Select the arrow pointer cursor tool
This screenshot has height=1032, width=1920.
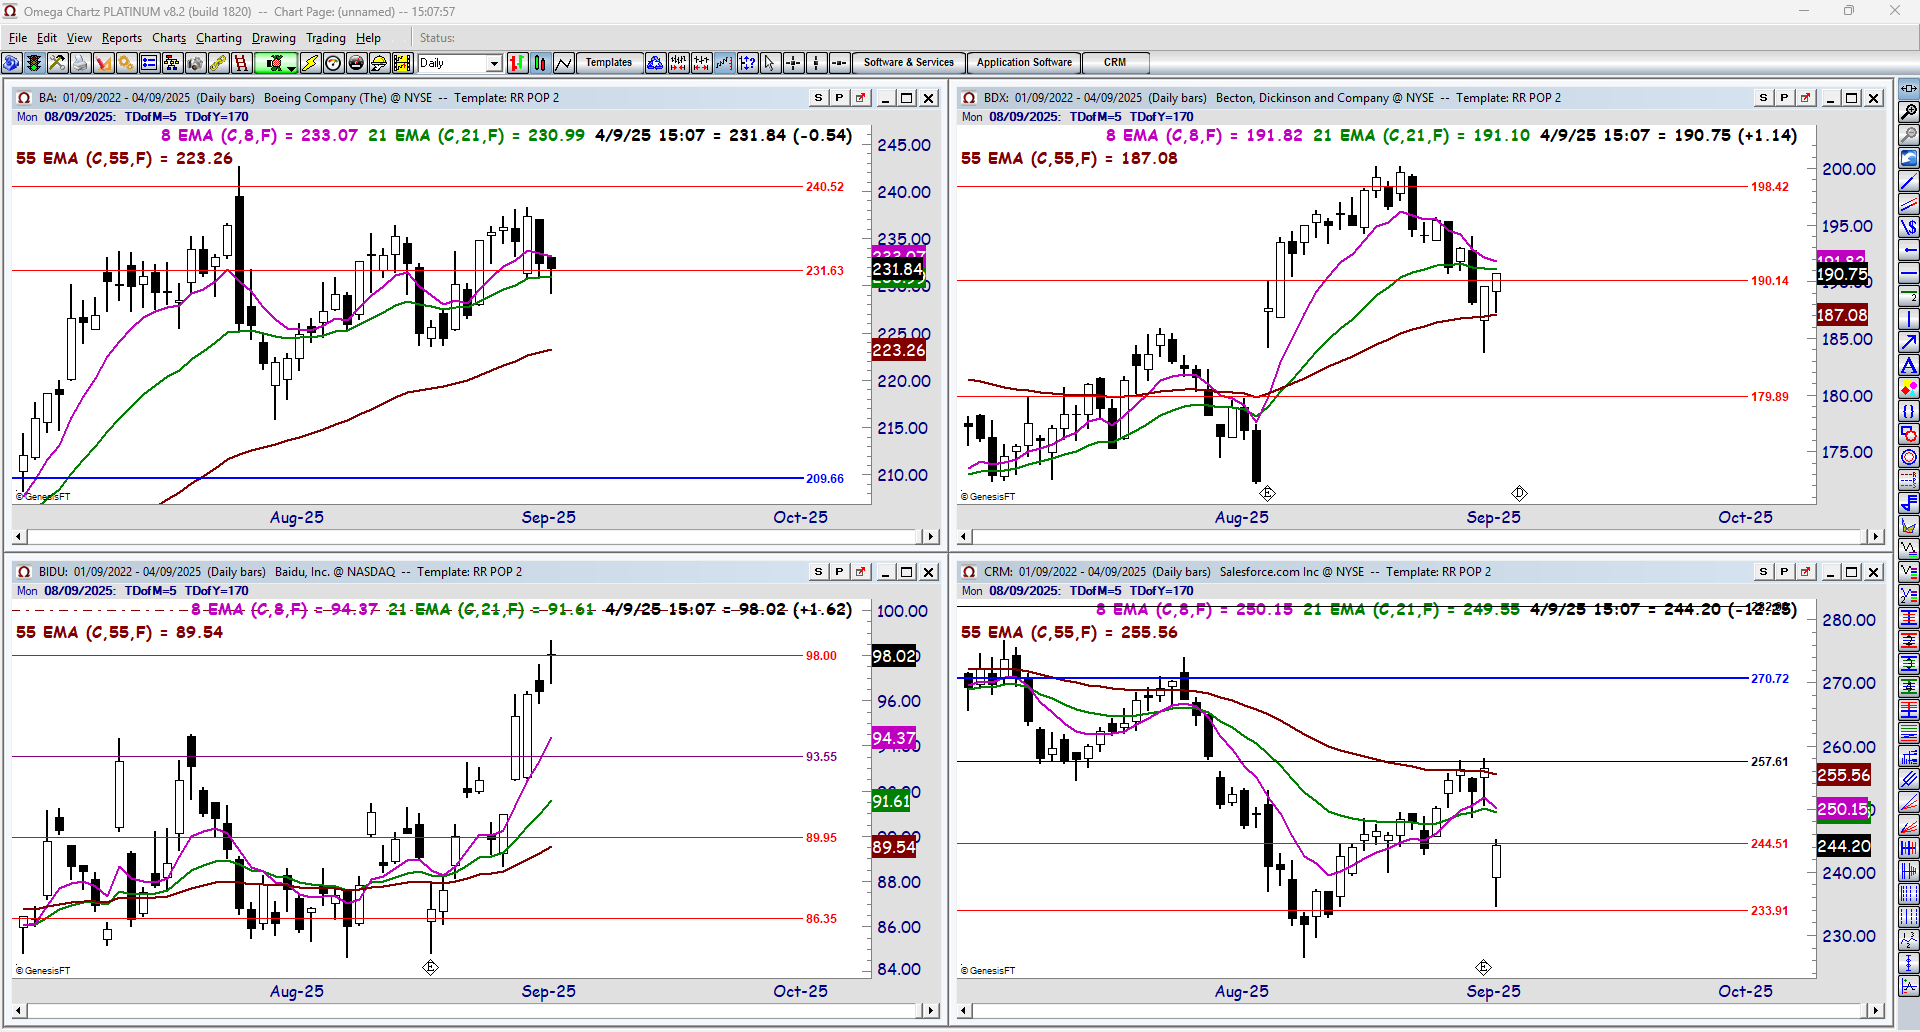pos(770,63)
